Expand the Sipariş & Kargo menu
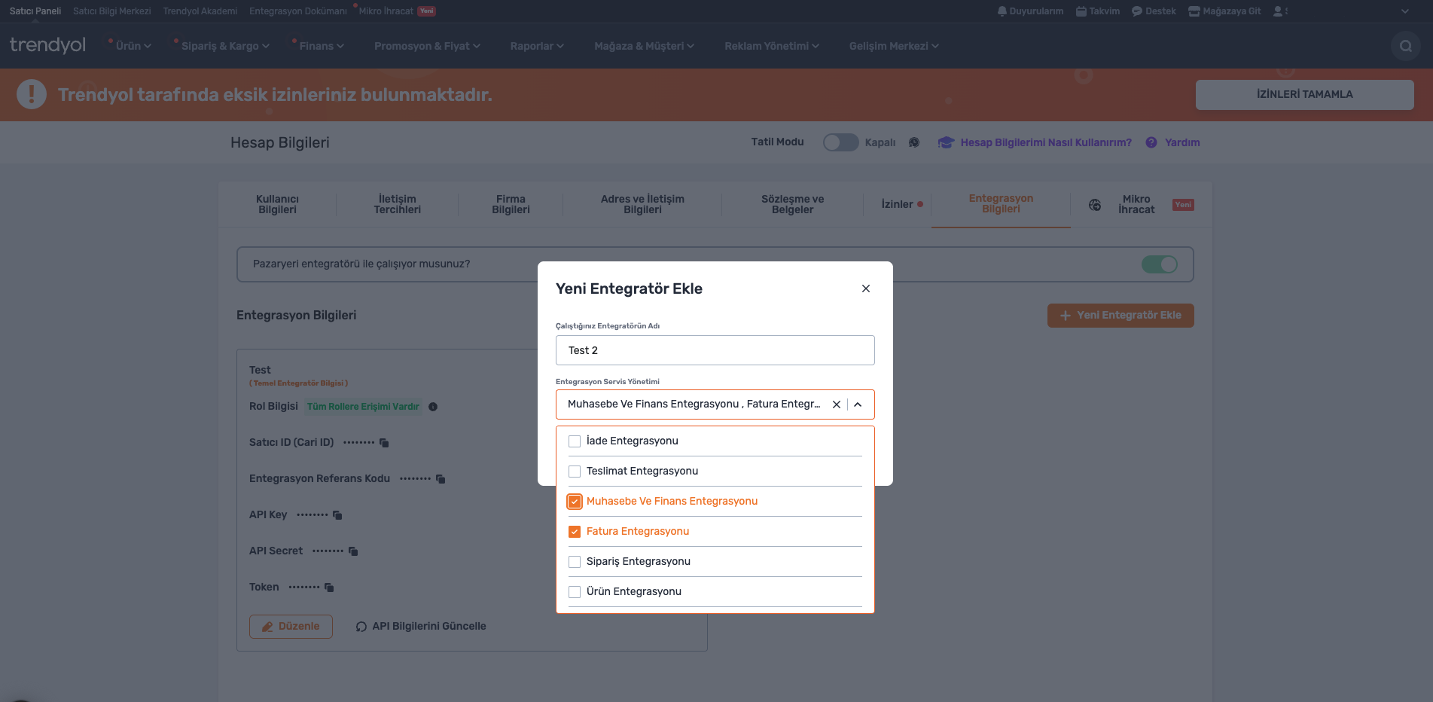 click(x=227, y=46)
